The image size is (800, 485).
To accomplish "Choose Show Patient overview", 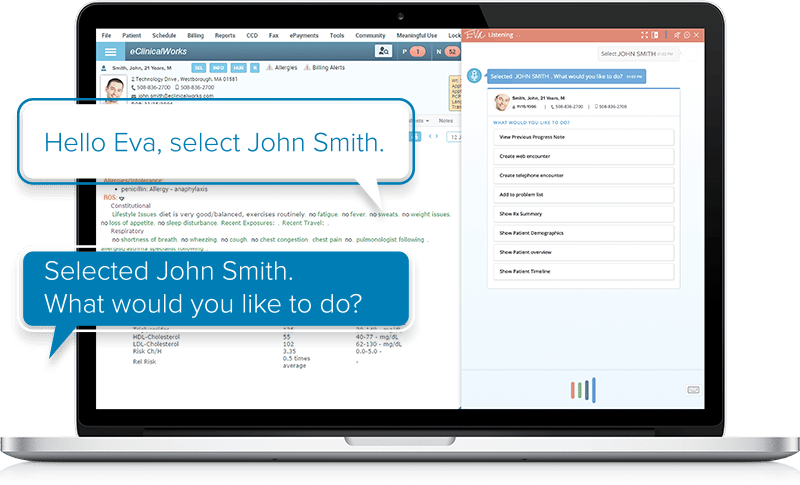I will pos(583,252).
